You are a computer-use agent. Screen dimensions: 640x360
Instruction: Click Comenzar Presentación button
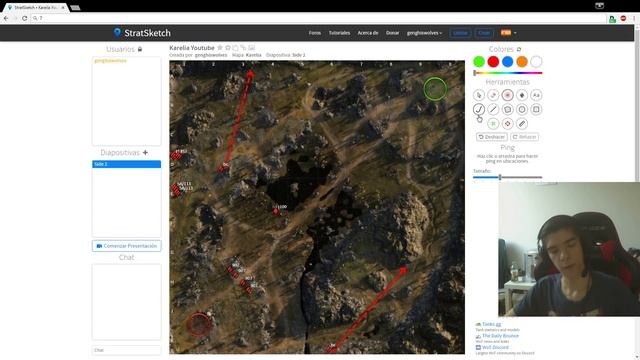127,246
